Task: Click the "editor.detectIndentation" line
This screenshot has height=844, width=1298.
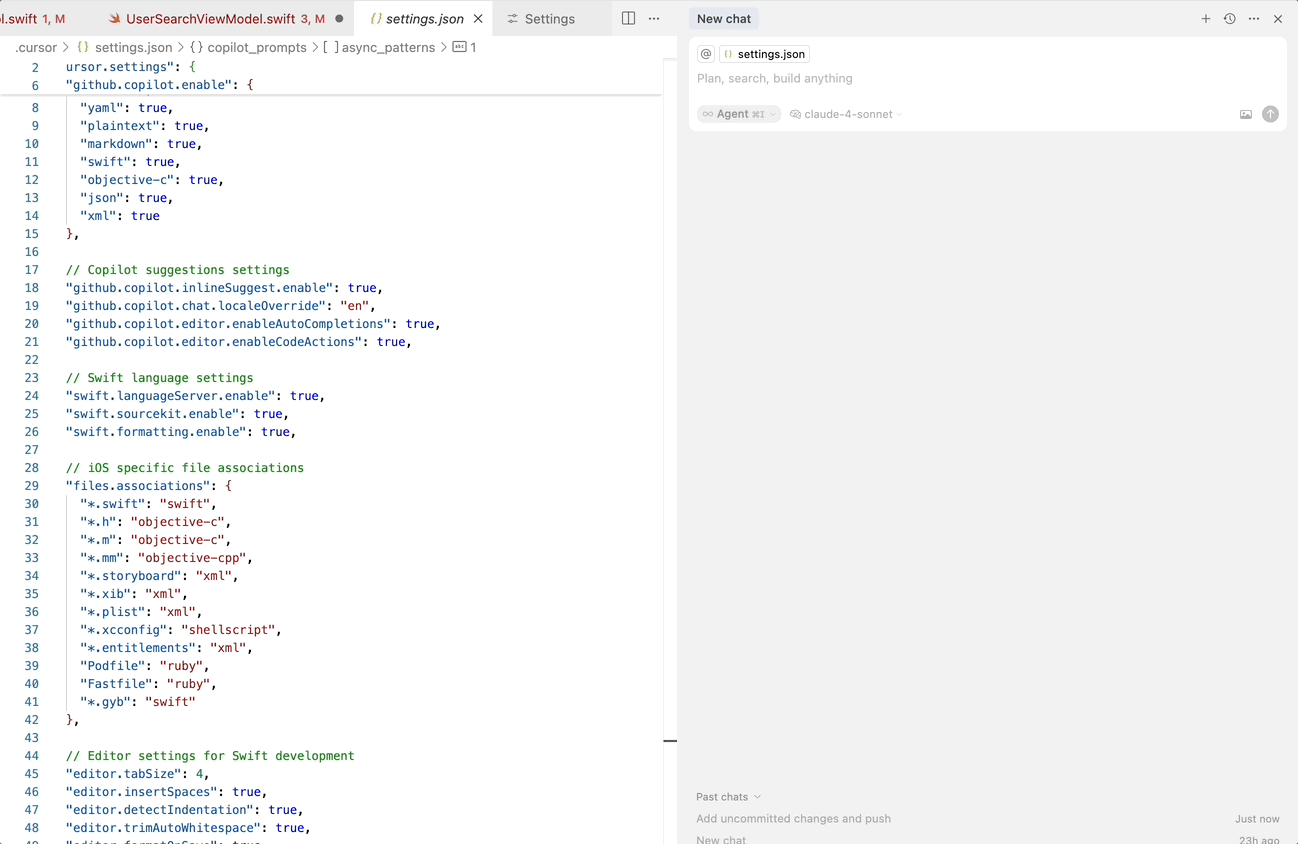Action: pyautogui.click(x=185, y=810)
